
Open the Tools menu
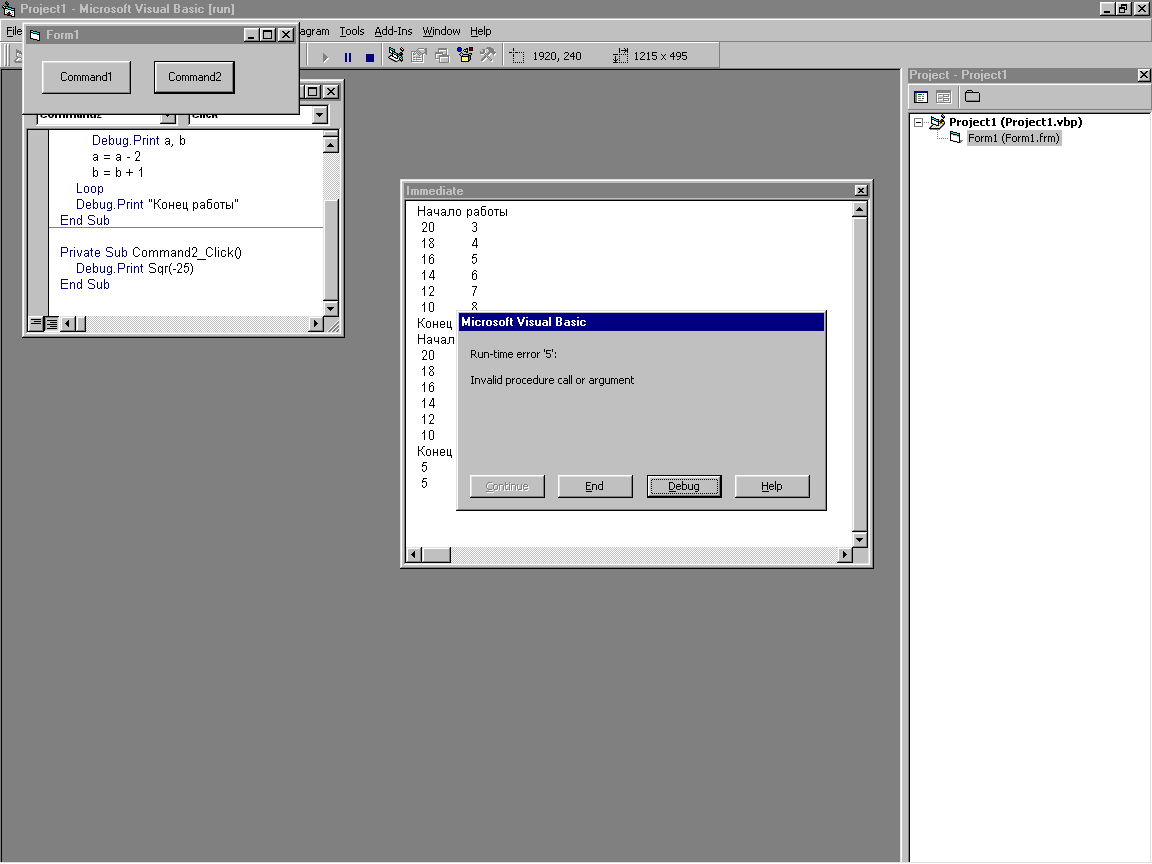351,31
